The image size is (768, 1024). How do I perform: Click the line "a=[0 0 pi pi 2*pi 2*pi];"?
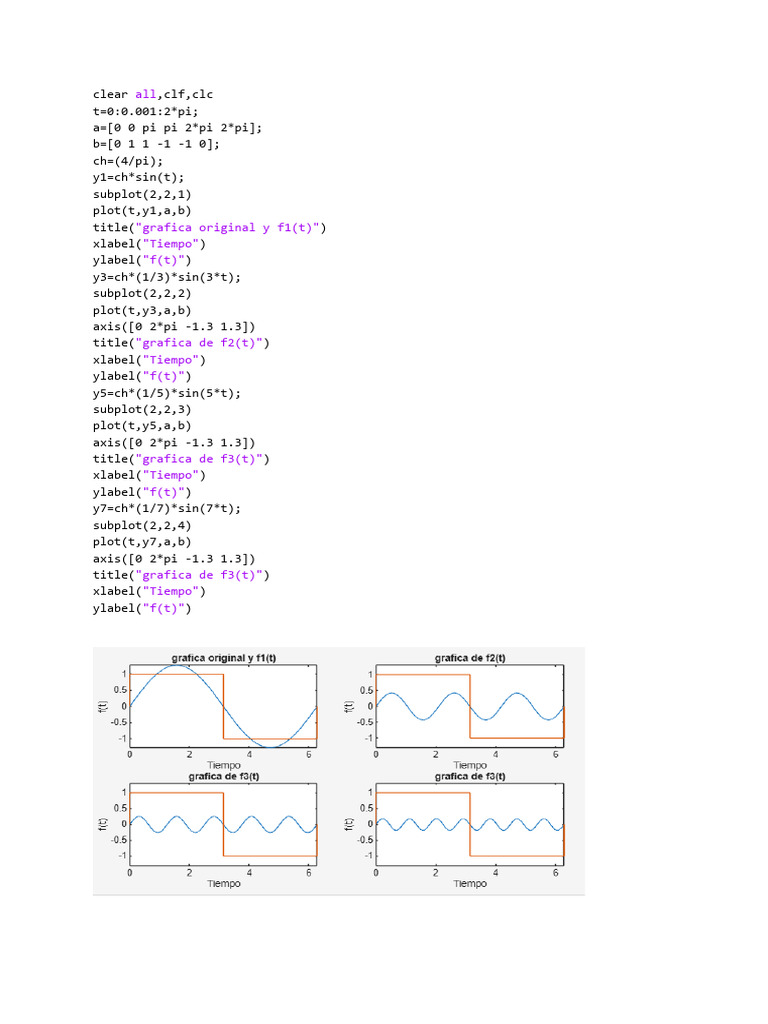point(177,128)
